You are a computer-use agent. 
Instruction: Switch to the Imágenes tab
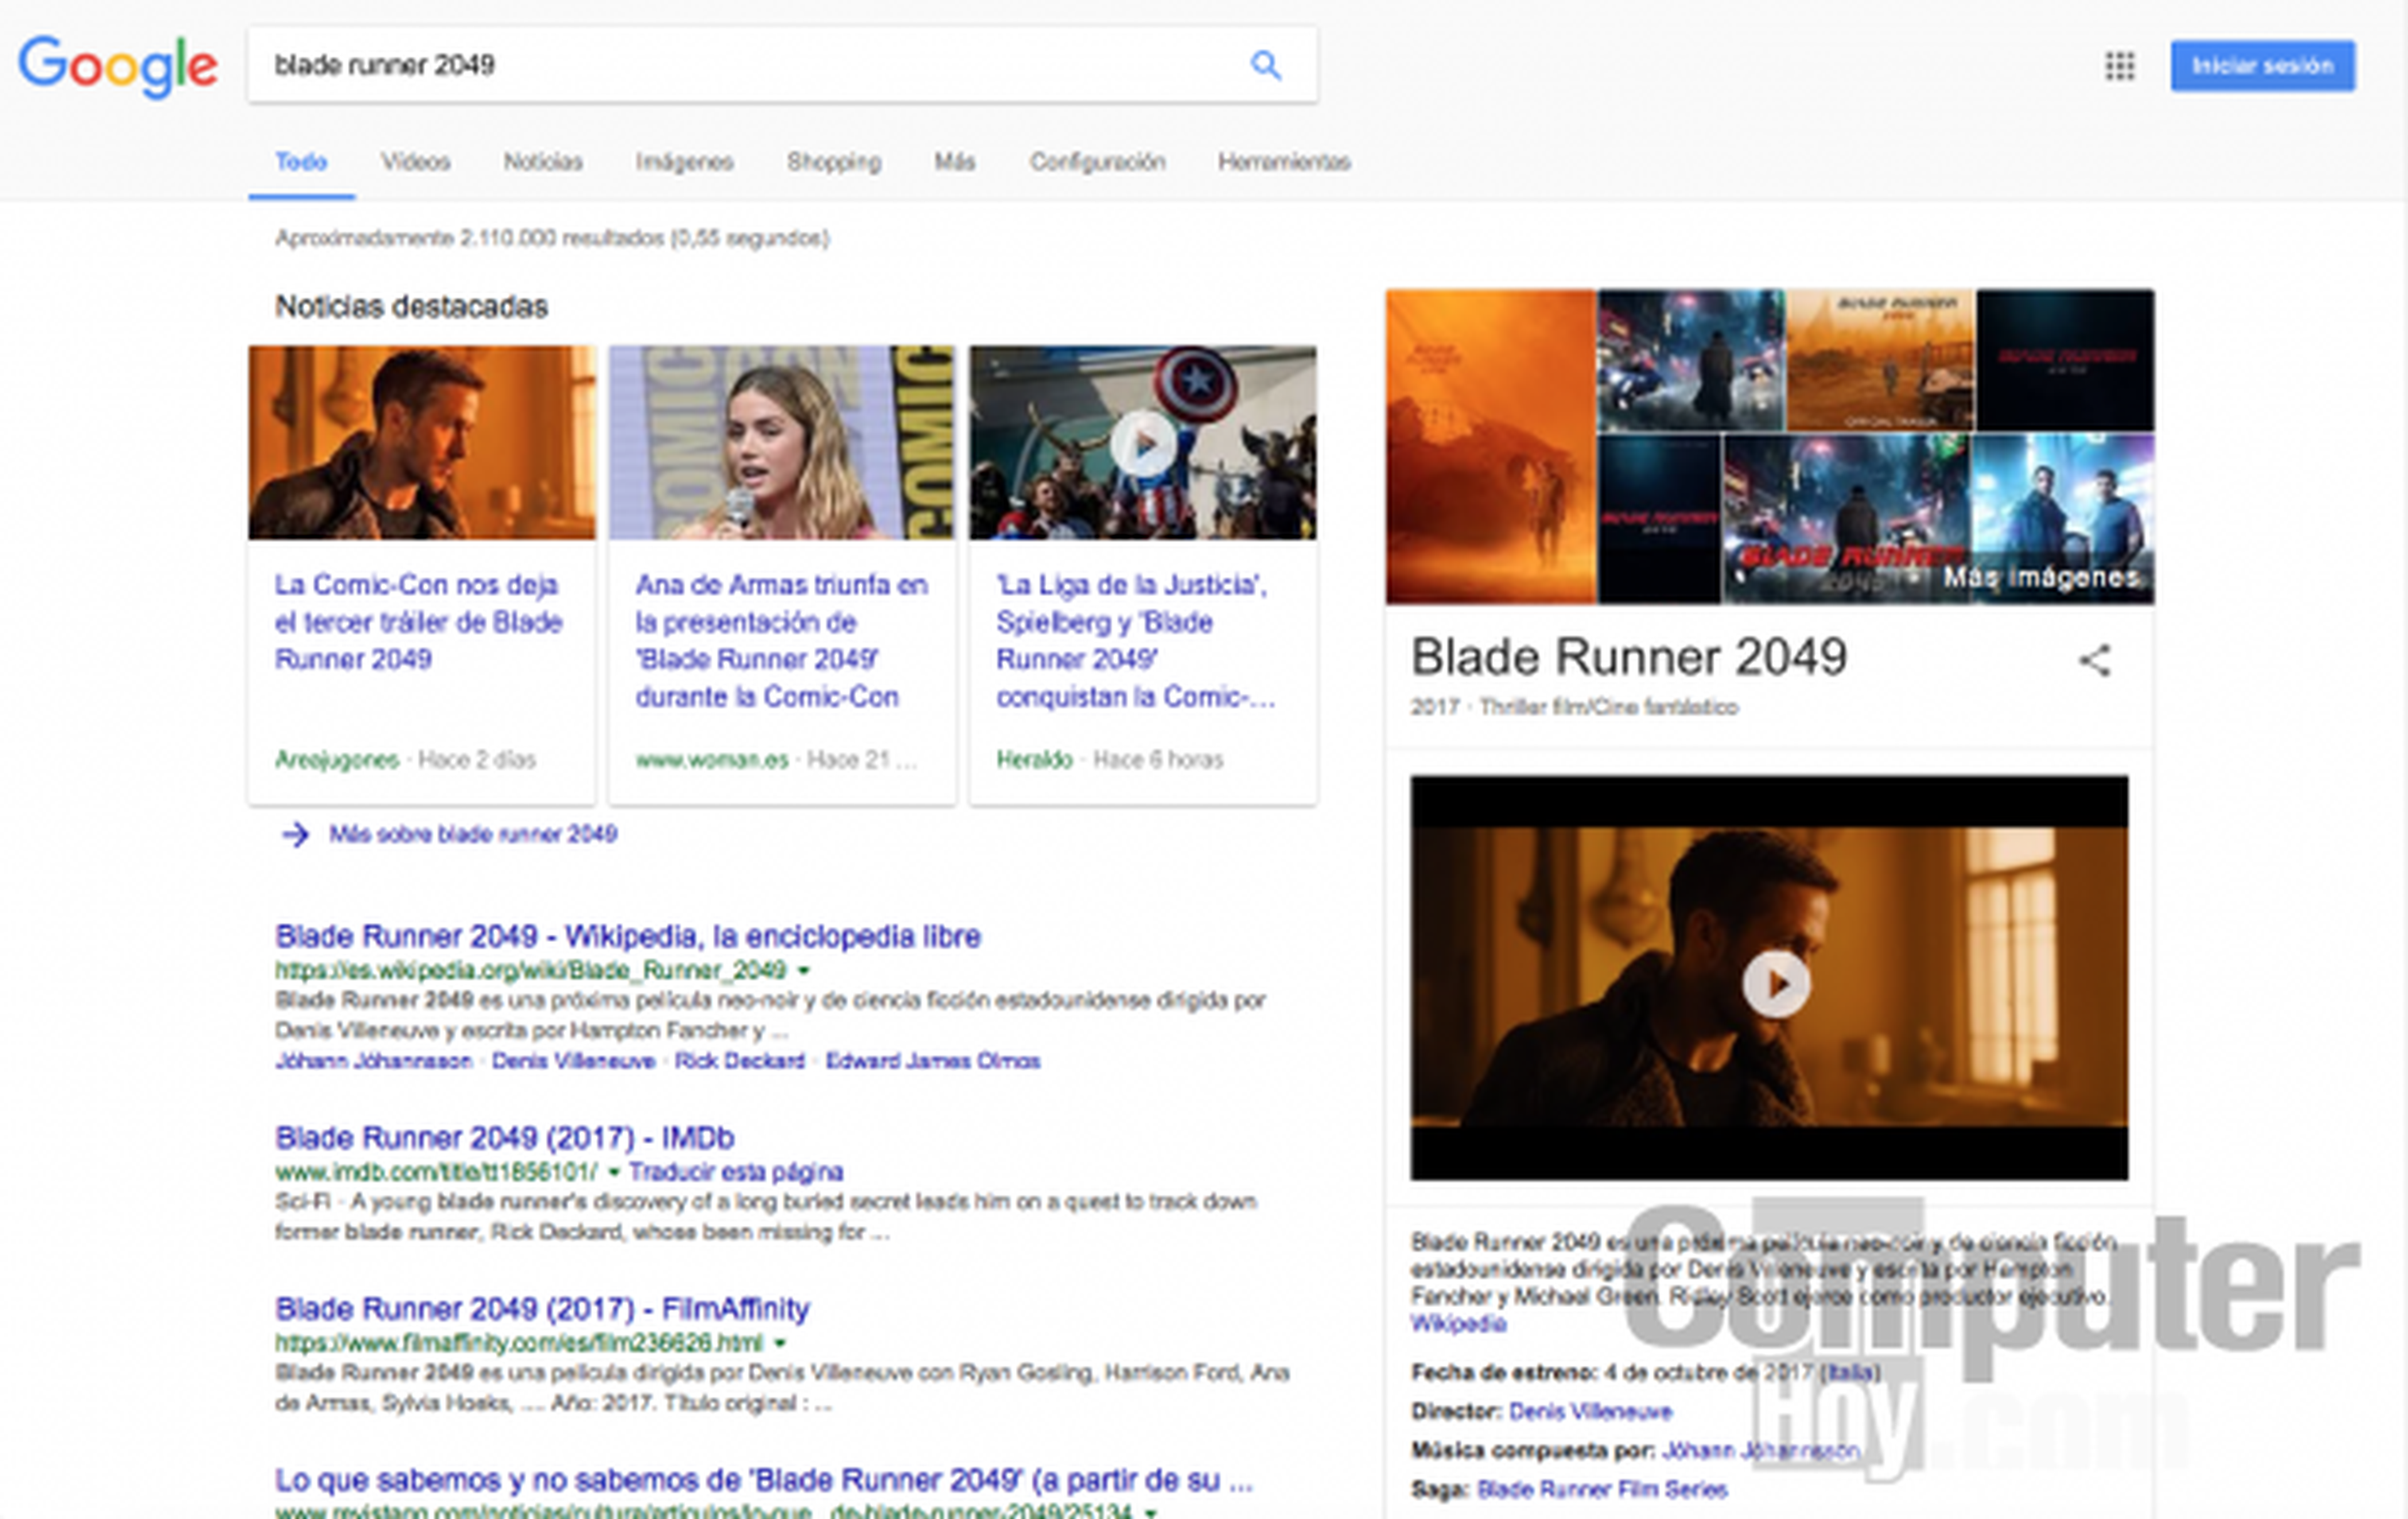pos(685,162)
